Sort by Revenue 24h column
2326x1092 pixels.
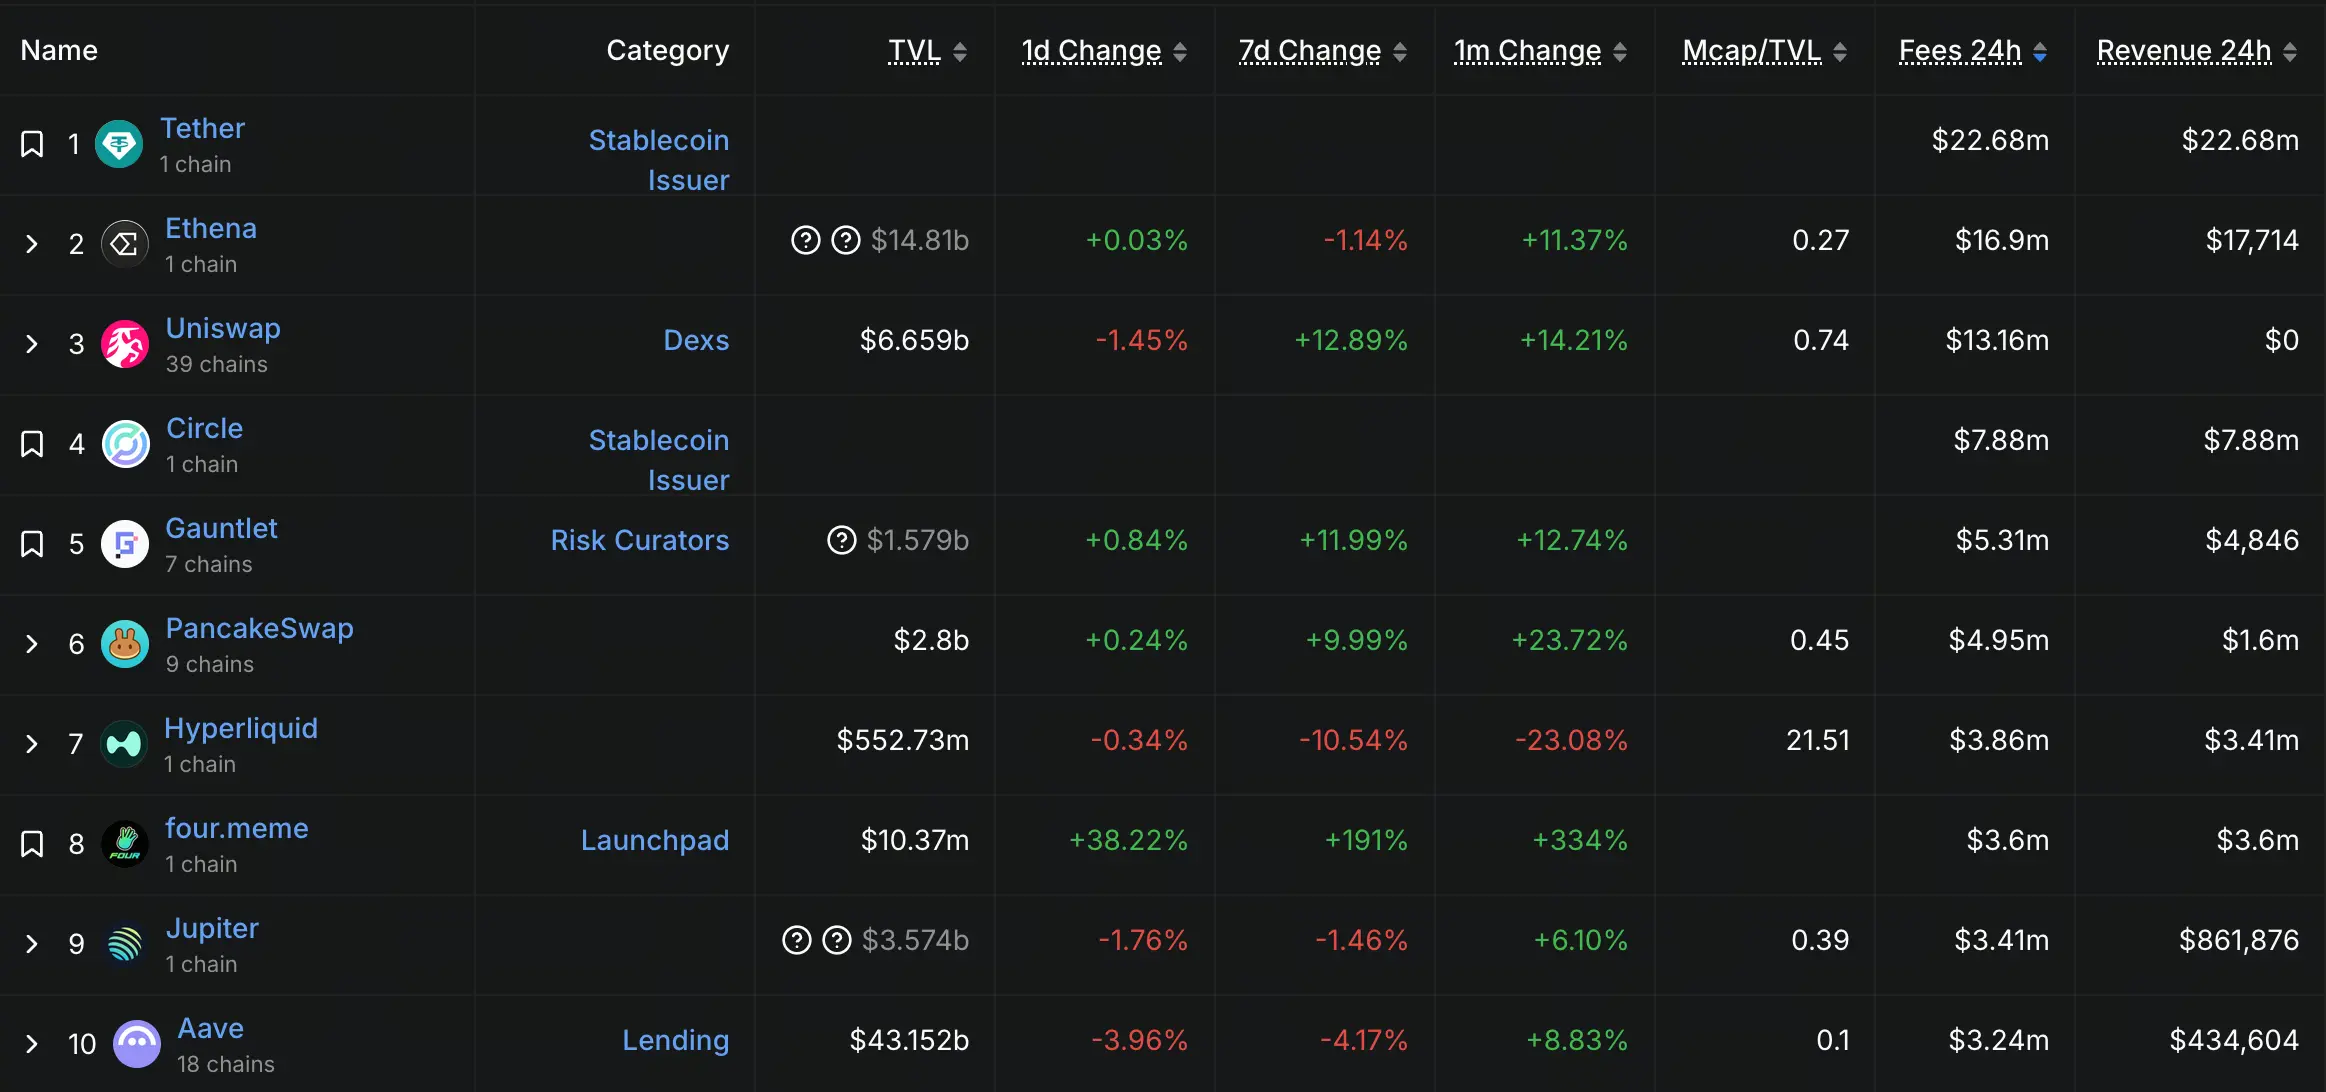point(2184,51)
